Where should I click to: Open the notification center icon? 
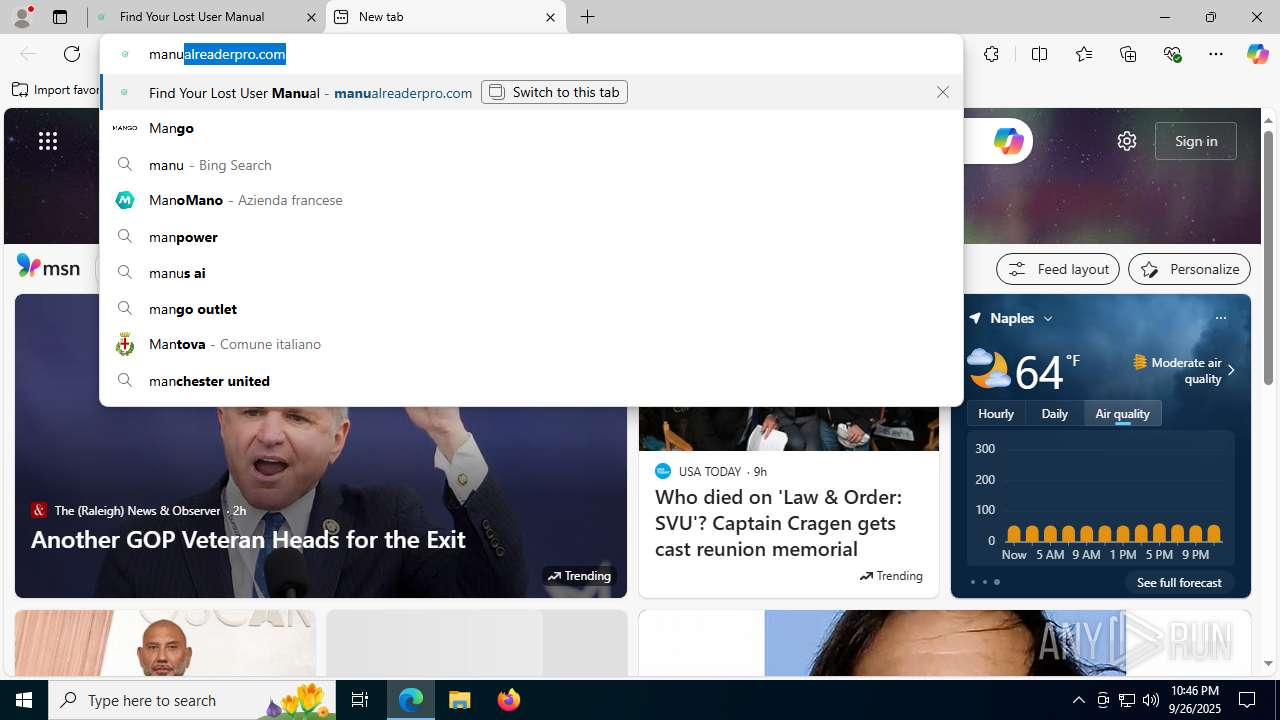[1247, 700]
